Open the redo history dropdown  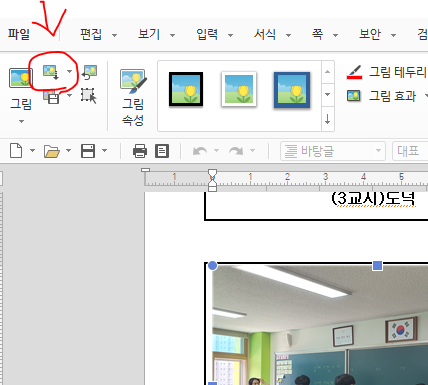[x=252, y=151]
